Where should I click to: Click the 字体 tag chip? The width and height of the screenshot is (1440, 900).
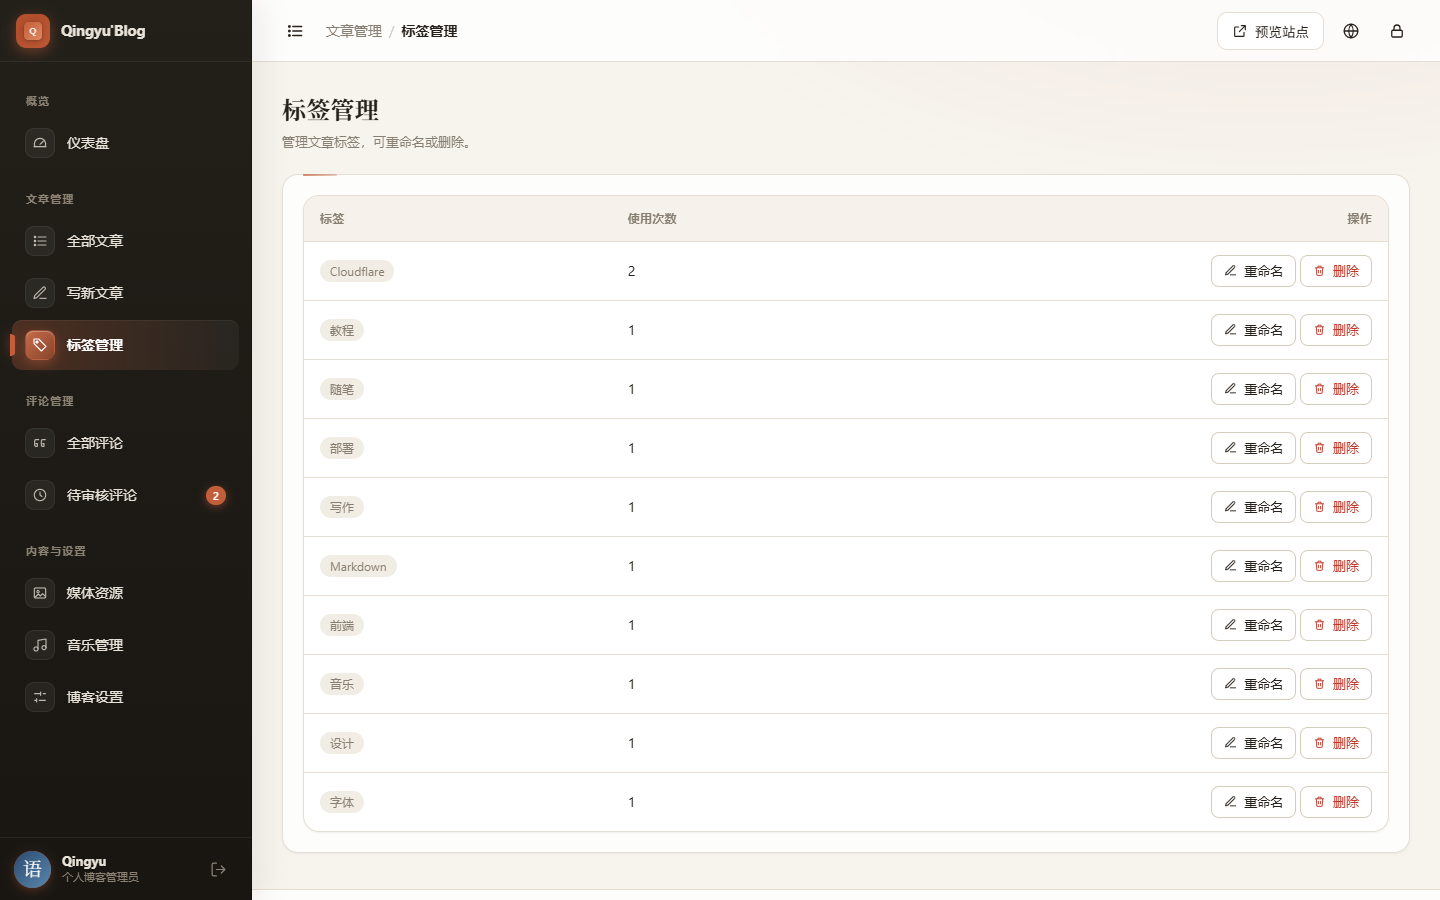coord(342,802)
